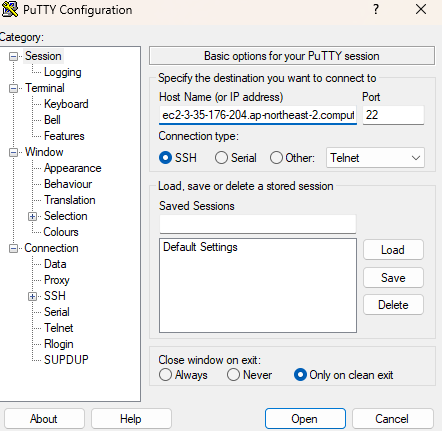Collapse the Session tree node

click(13, 56)
